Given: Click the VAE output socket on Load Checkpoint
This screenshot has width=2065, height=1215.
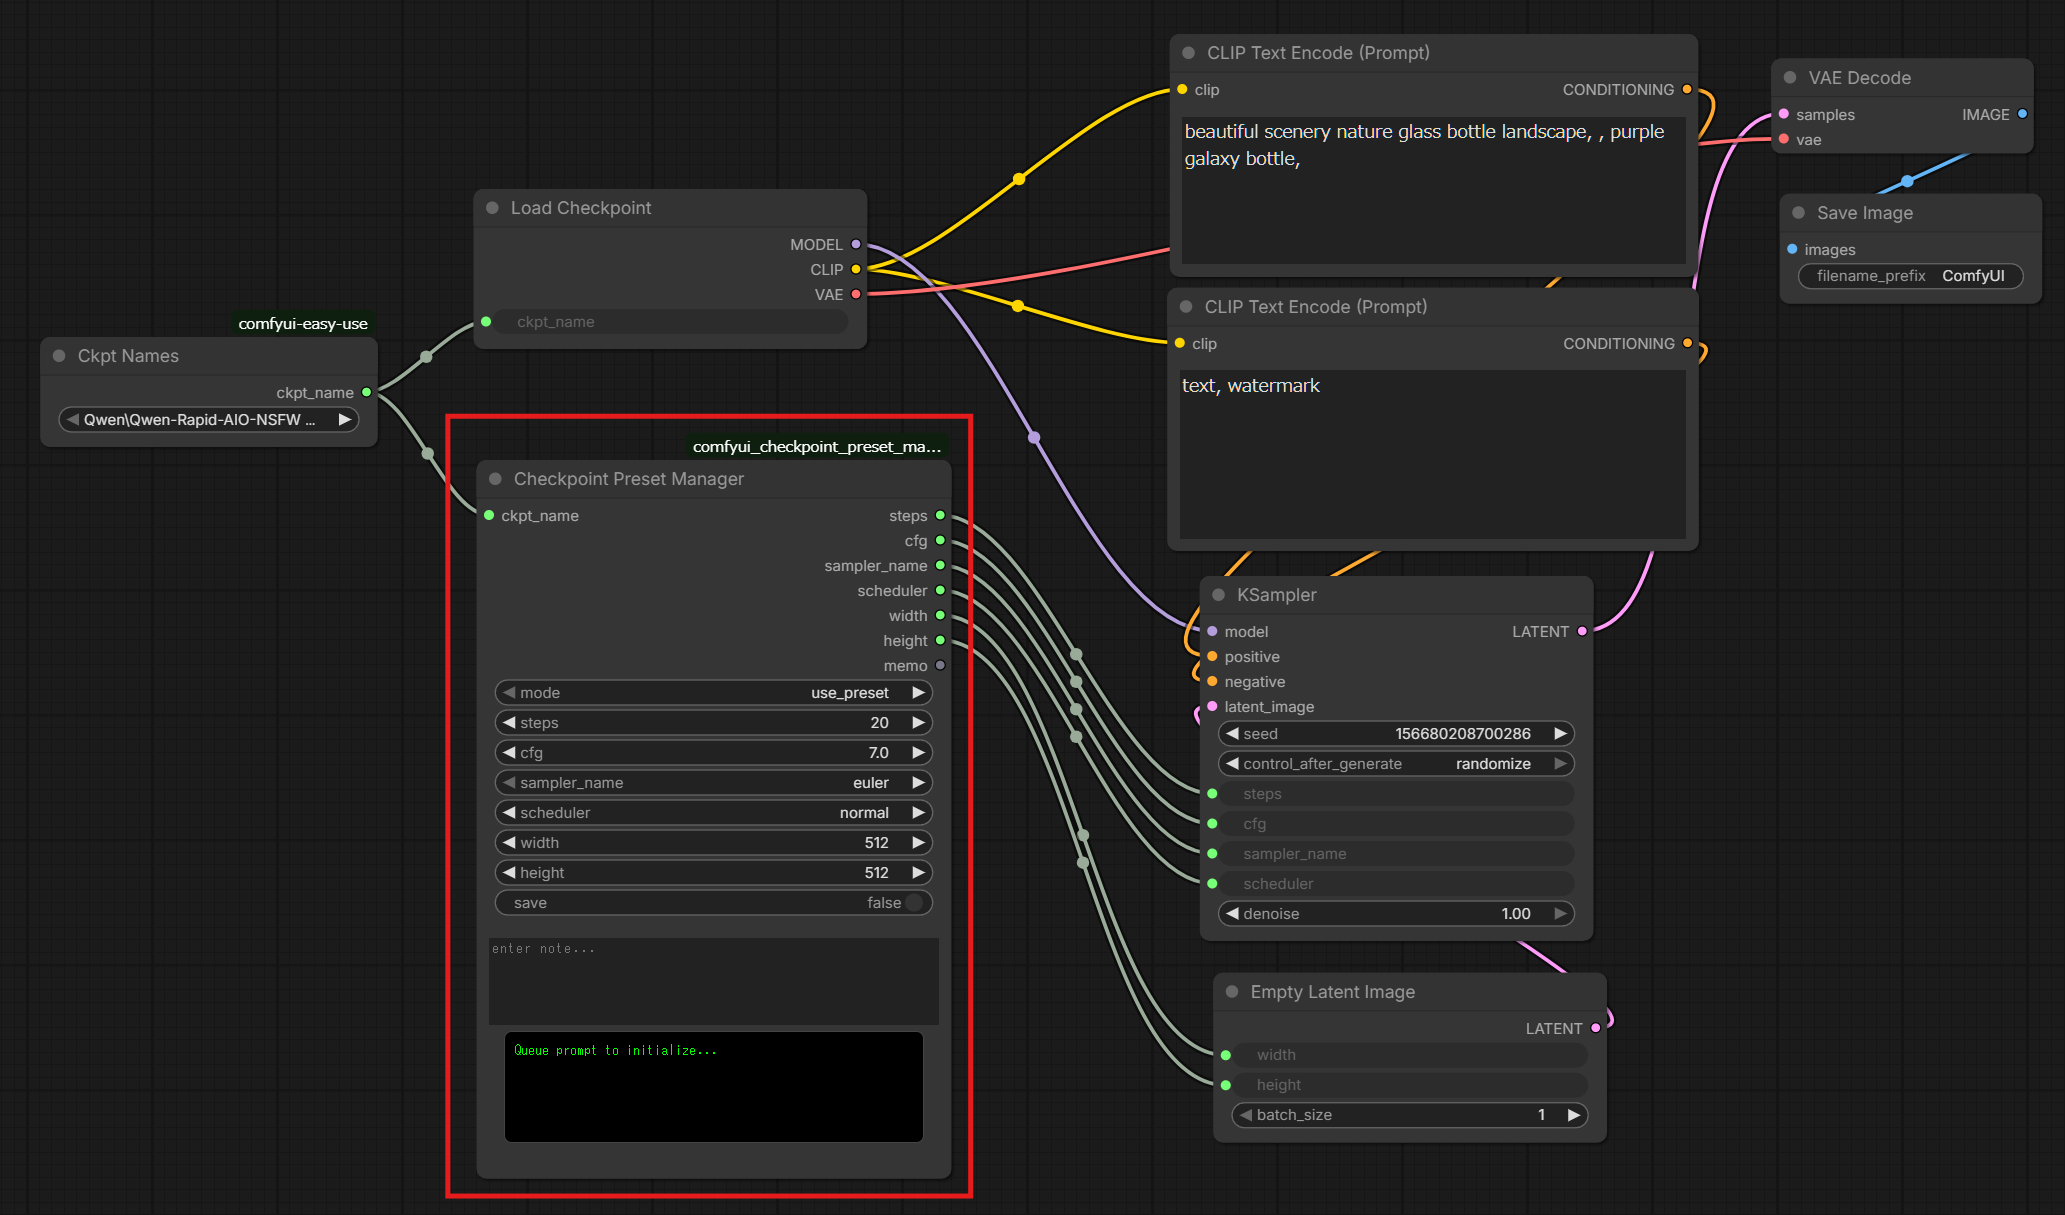Looking at the screenshot, I should (856, 294).
